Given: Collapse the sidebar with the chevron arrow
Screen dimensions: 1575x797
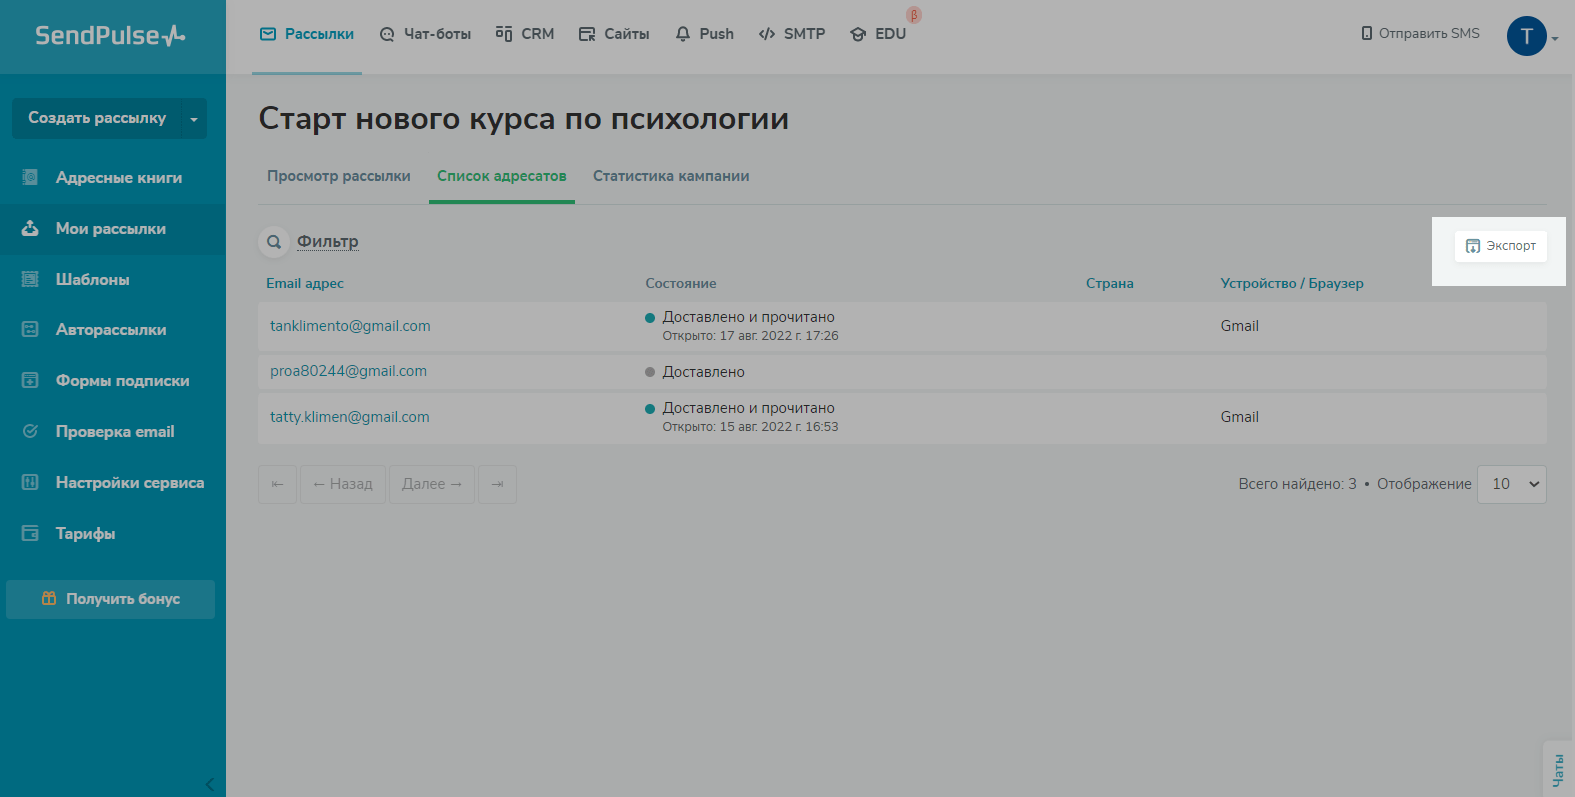Looking at the screenshot, I should pyautogui.click(x=209, y=784).
